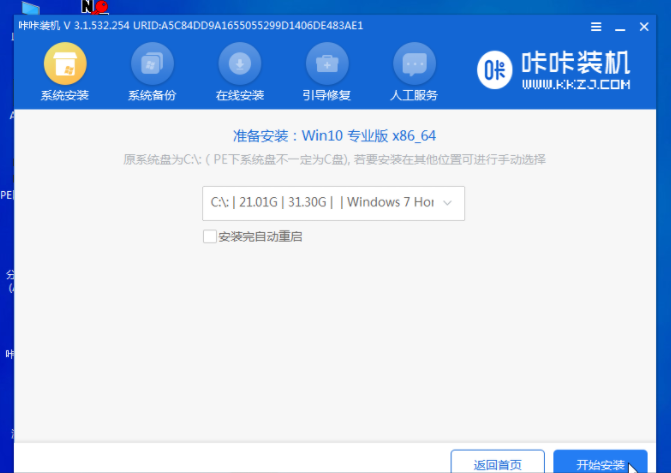Image resolution: width=671 pixels, height=473 pixels.
Task: Open the 系统安装 (System Install) icon
Action: [x=65, y=65]
